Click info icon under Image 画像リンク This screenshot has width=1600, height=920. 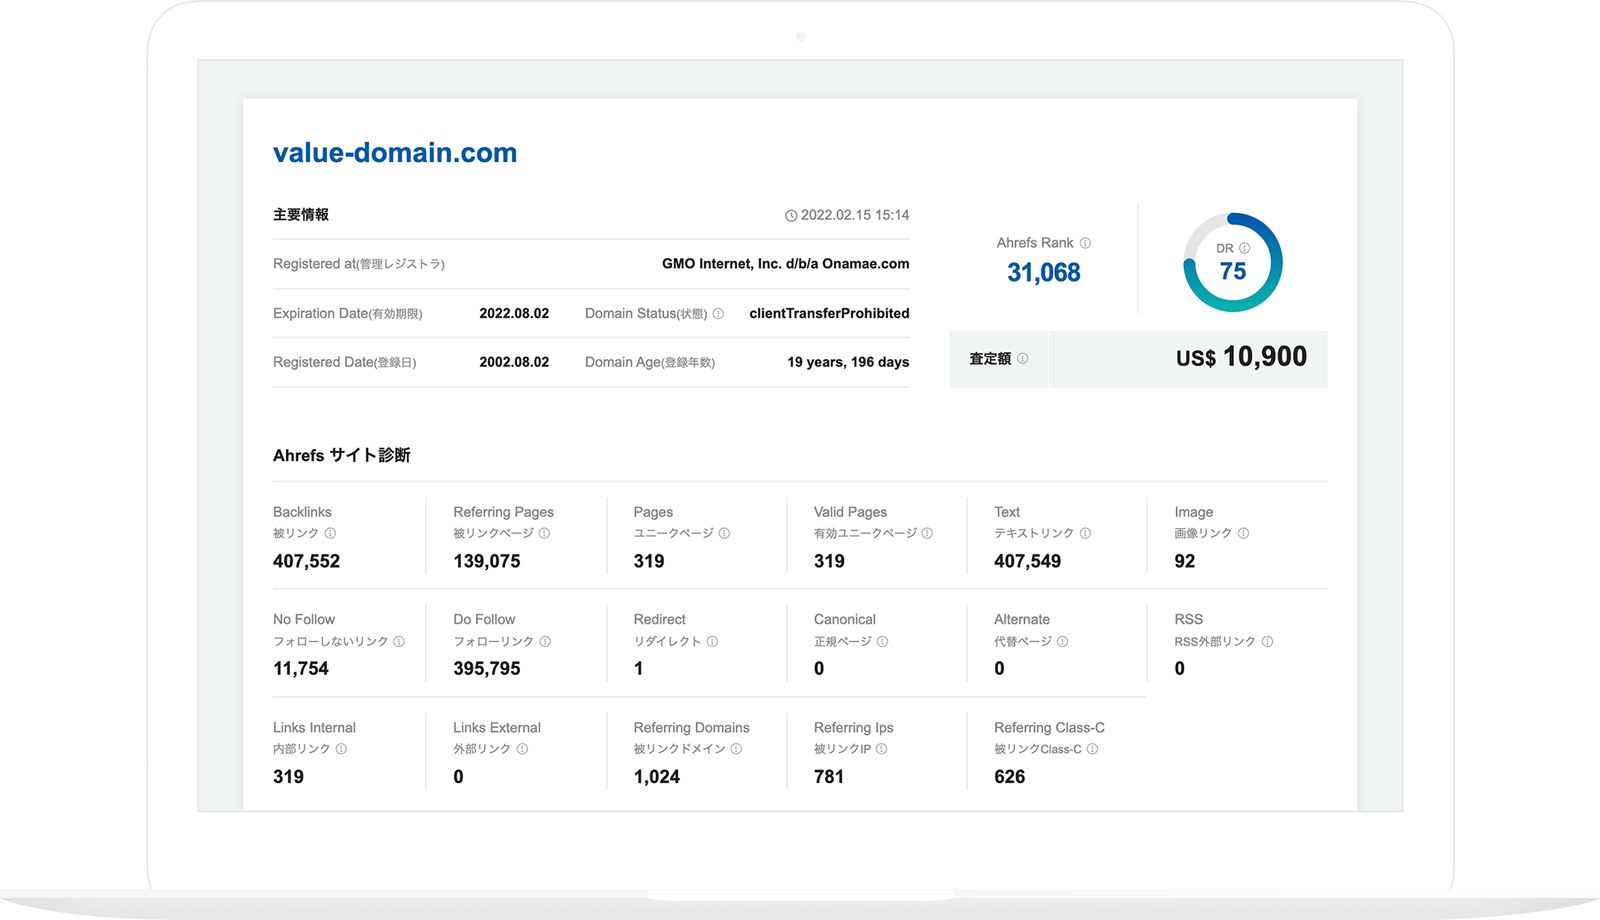pos(1243,534)
